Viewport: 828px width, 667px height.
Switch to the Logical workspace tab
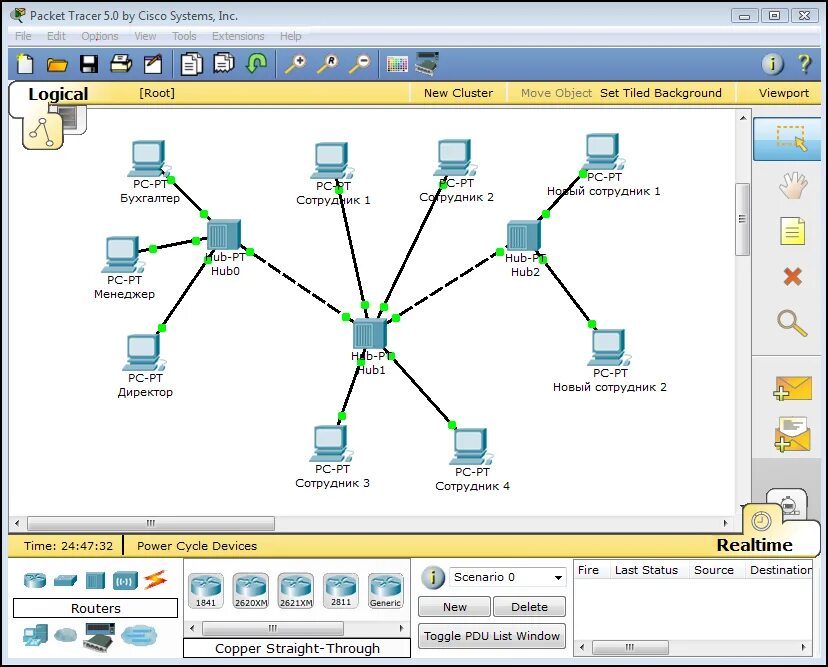tap(58, 94)
